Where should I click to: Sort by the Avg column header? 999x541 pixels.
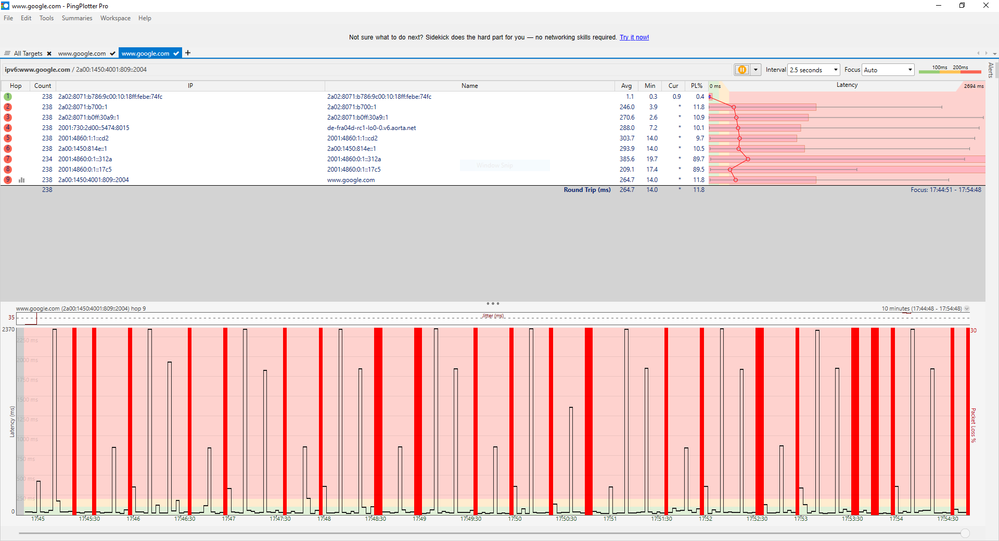[626, 85]
